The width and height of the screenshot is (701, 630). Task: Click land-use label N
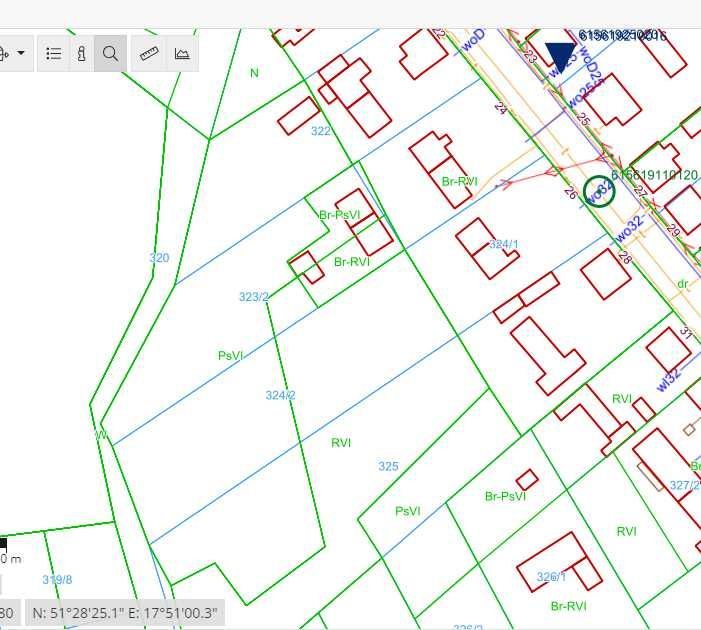(x=254, y=73)
